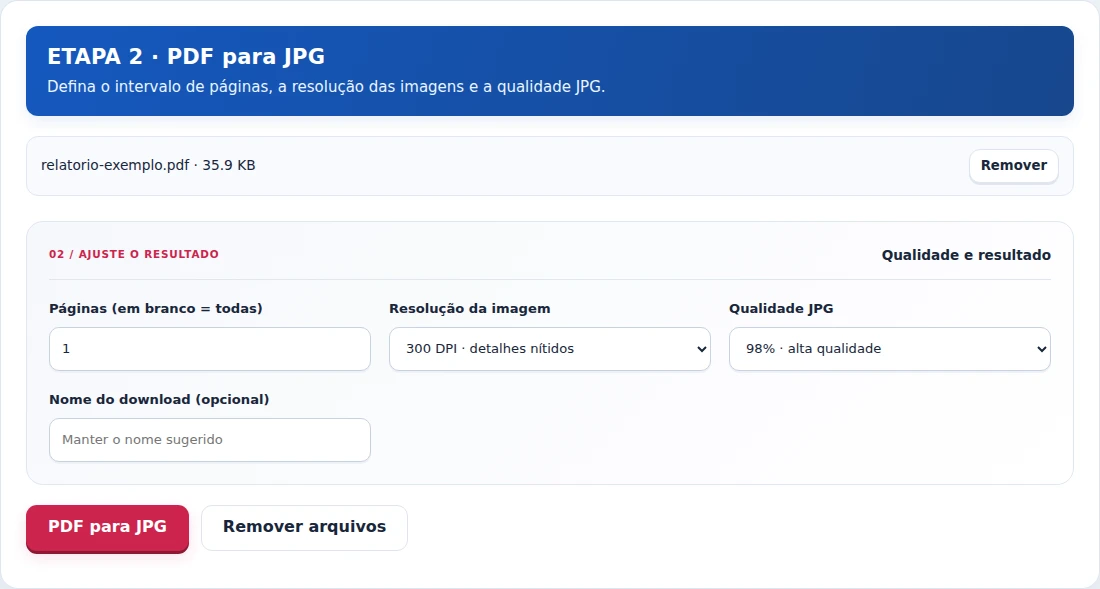Click the ETAPA 2 · PDF para JPG heading
This screenshot has width=1100, height=589.
click(186, 56)
